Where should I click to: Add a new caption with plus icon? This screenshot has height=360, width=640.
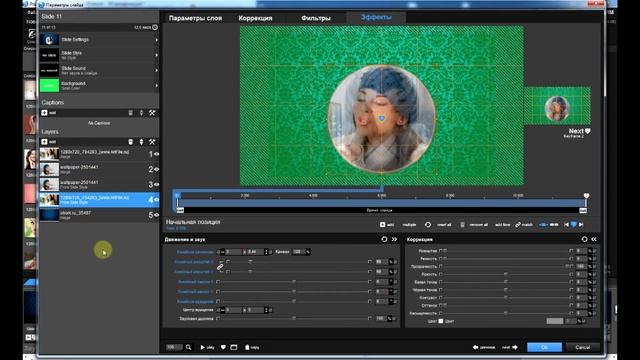click(x=44, y=113)
